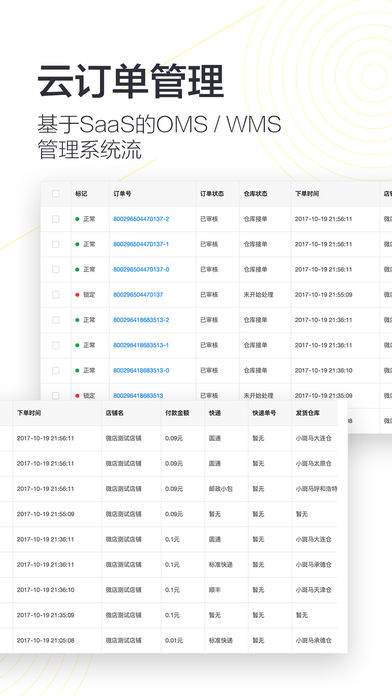This screenshot has width=392, height=696.
Task: Open order link 800296418683513
Action: click(x=138, y=395)
